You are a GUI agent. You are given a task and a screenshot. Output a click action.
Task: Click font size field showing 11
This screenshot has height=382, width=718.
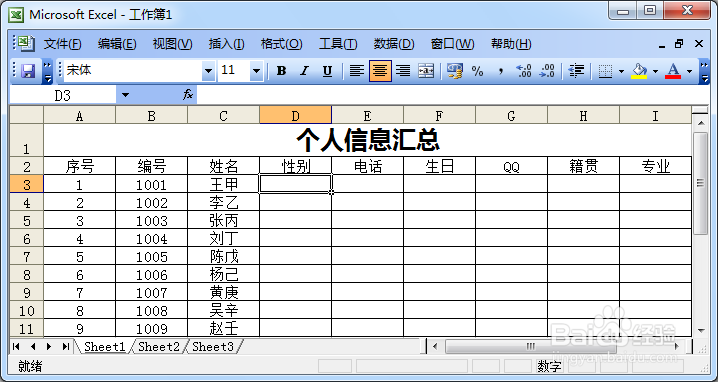click(234, 71)
